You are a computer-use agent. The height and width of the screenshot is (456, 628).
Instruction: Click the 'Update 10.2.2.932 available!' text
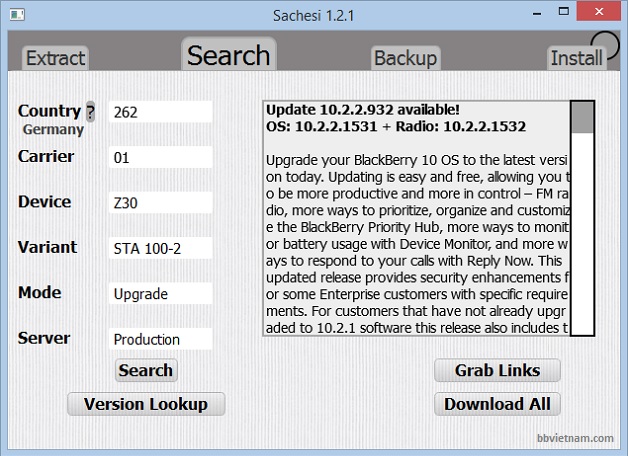tap(363, 110)
